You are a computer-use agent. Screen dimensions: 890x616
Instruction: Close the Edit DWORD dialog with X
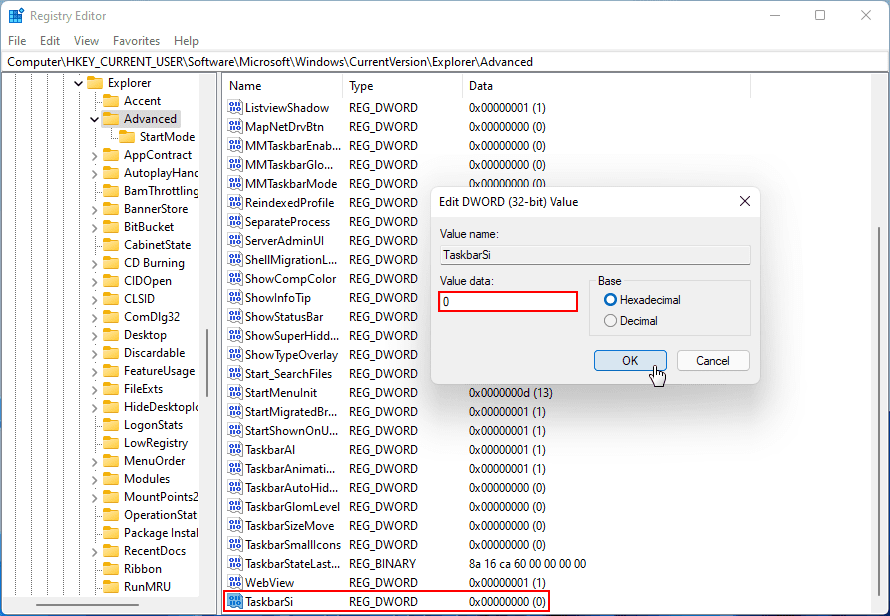745,202
